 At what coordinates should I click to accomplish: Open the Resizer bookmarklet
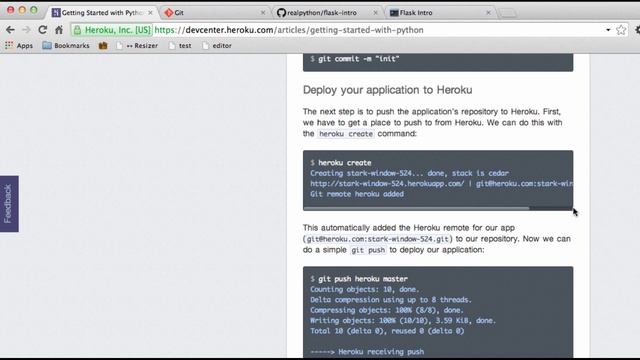pyautogui.click(x=137, y=46)
